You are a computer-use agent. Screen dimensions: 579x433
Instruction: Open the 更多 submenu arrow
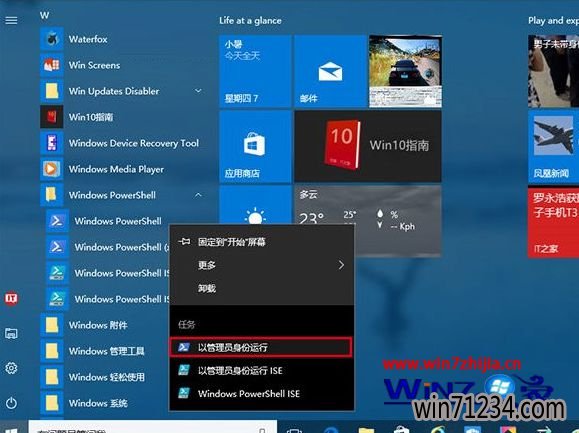(341, 265)
